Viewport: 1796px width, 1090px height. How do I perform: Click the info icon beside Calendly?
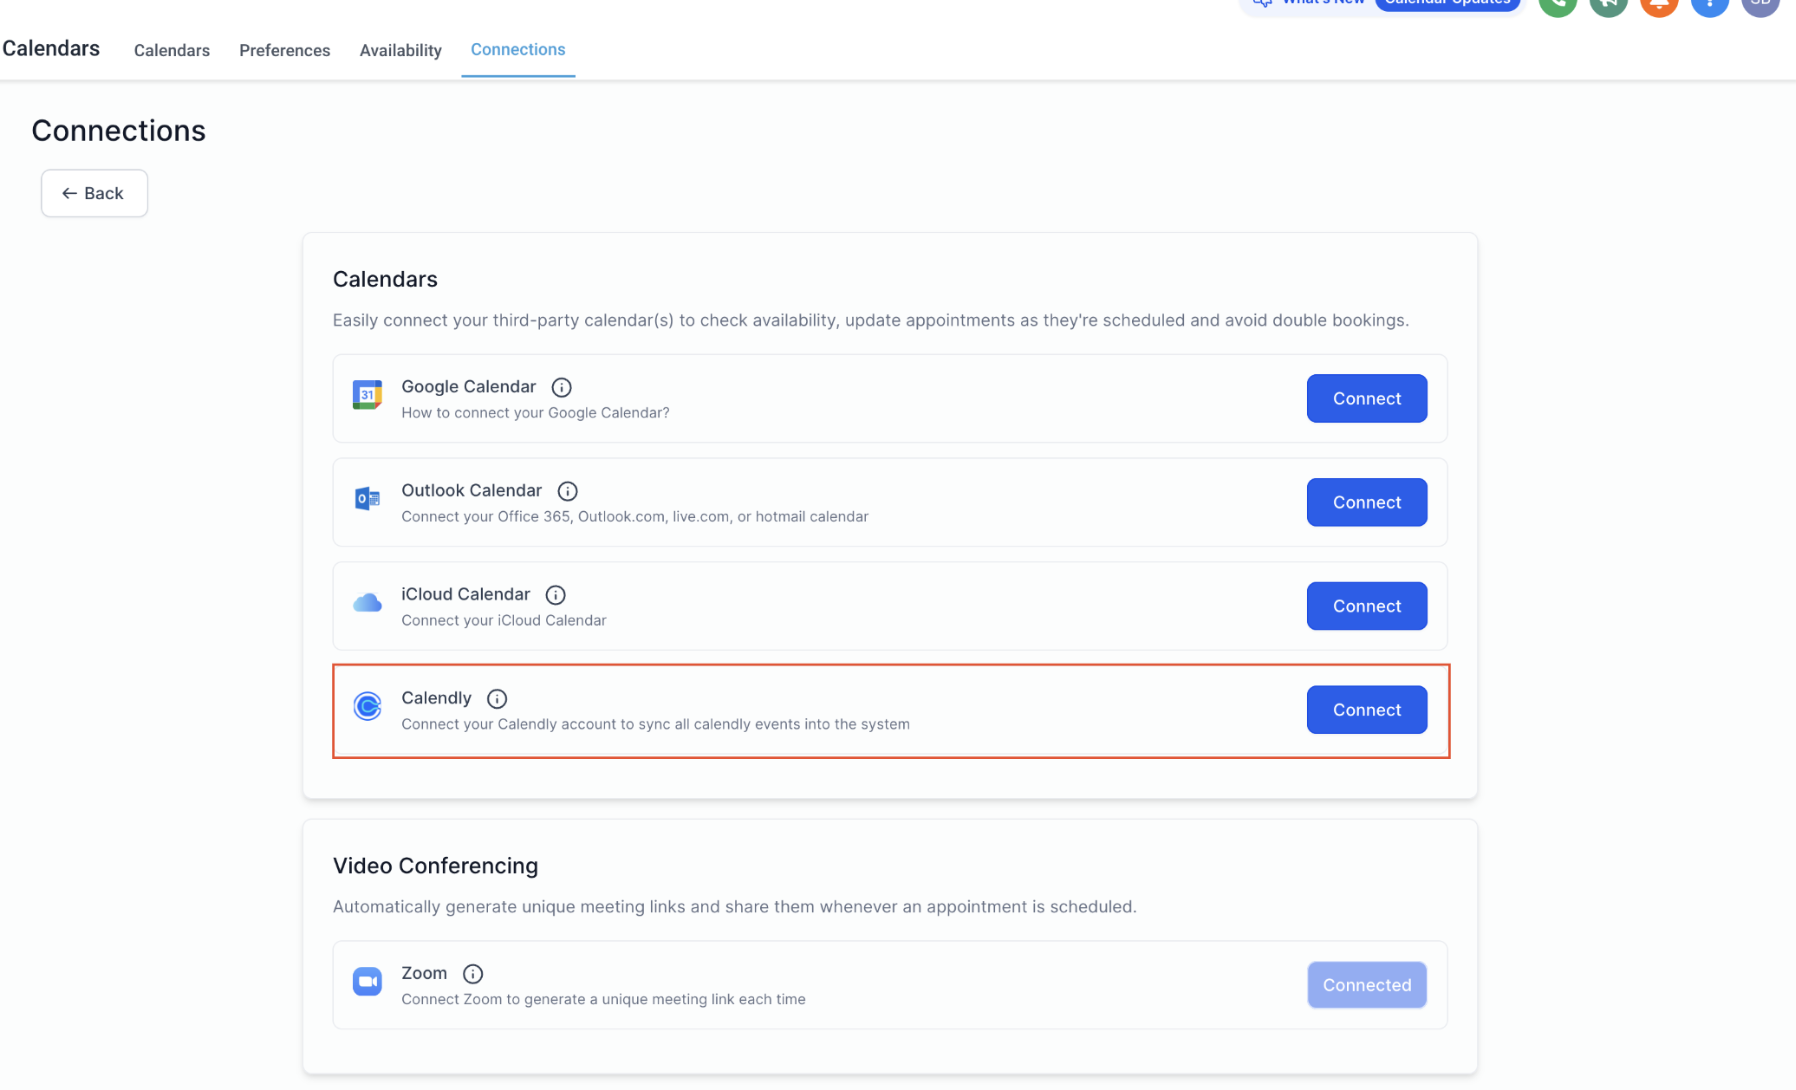[497, 699]
